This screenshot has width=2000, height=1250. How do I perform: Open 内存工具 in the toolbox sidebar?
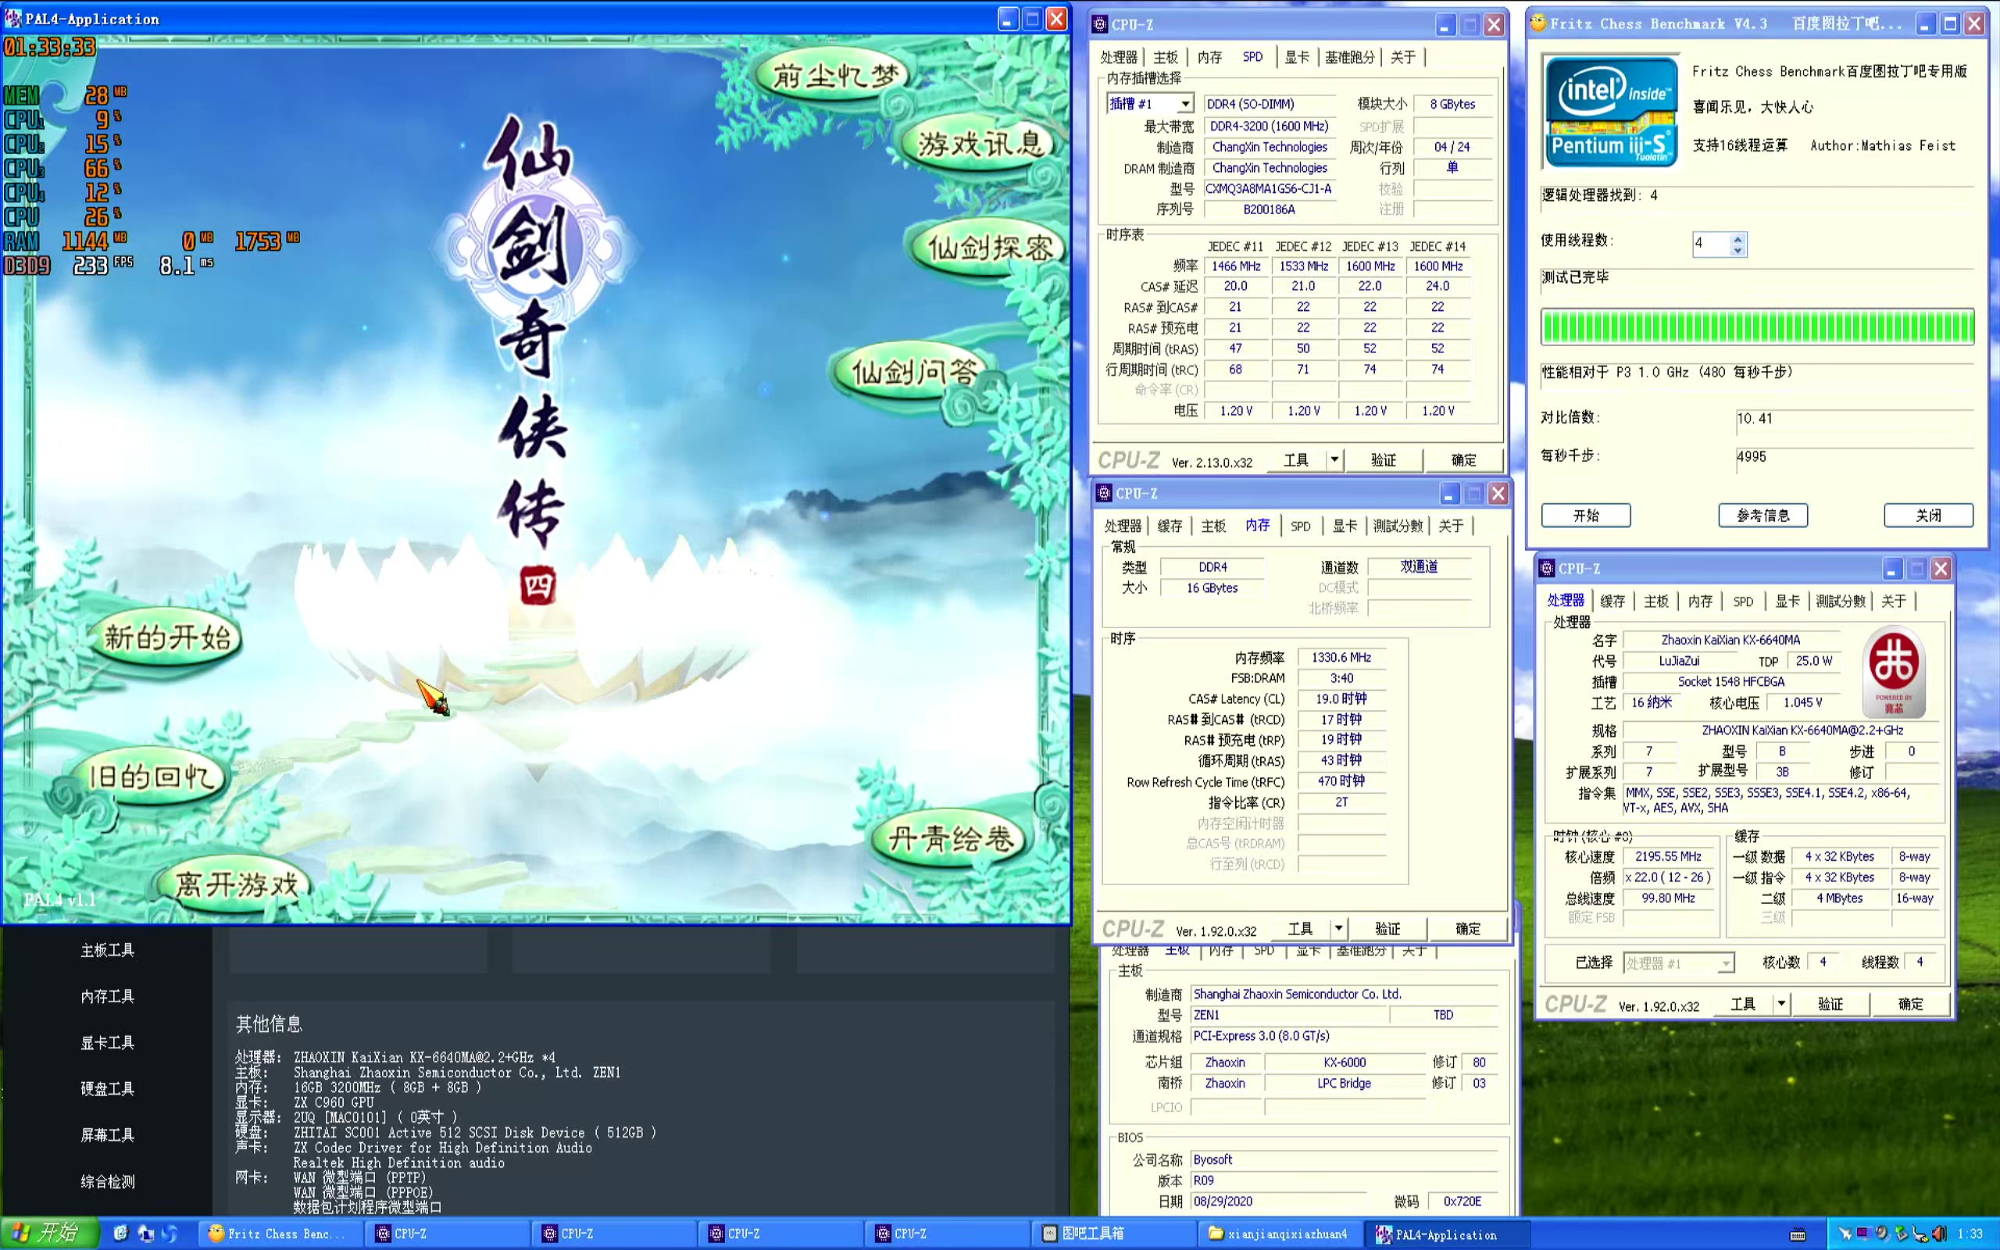107,996
